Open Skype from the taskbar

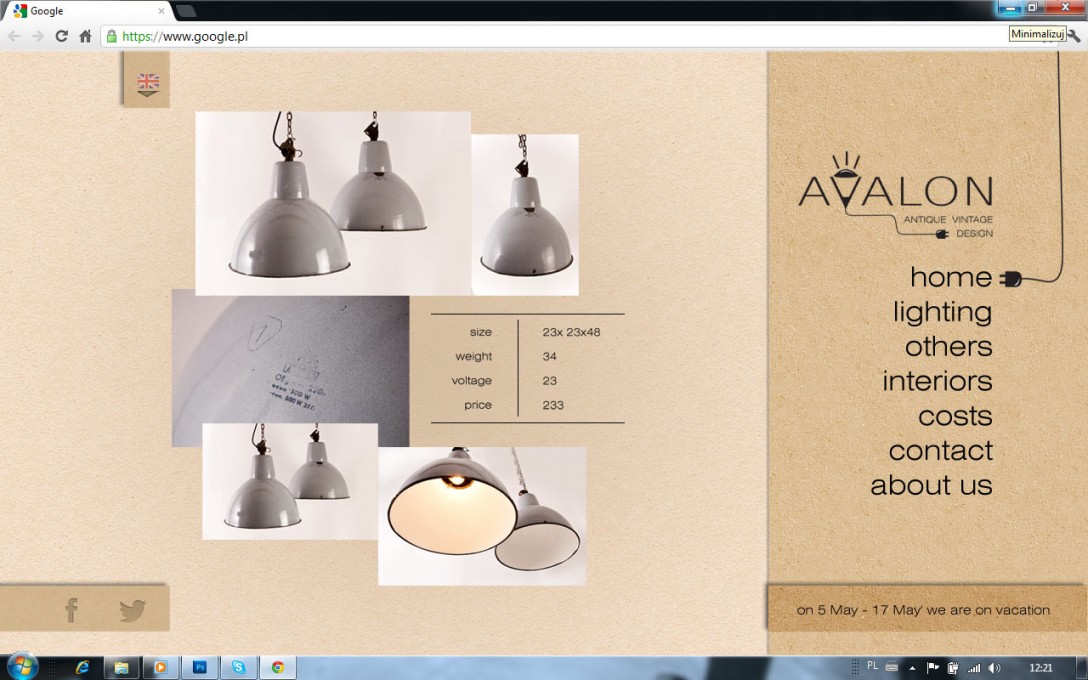238,667
